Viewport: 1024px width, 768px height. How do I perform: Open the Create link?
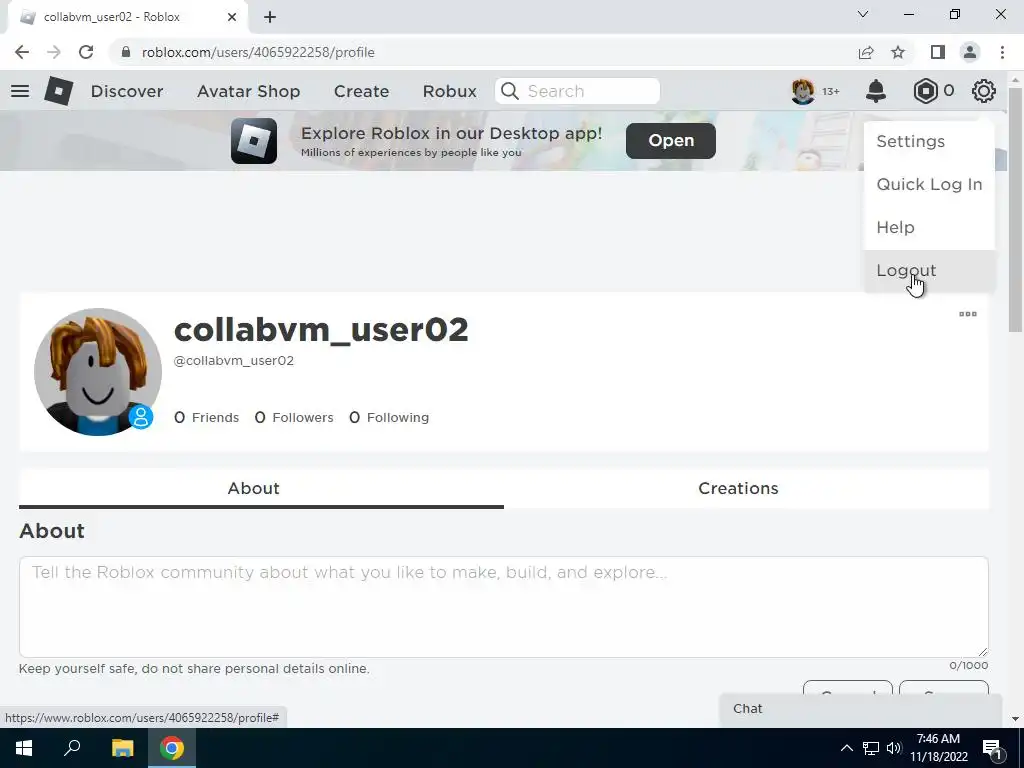point(361,91)
